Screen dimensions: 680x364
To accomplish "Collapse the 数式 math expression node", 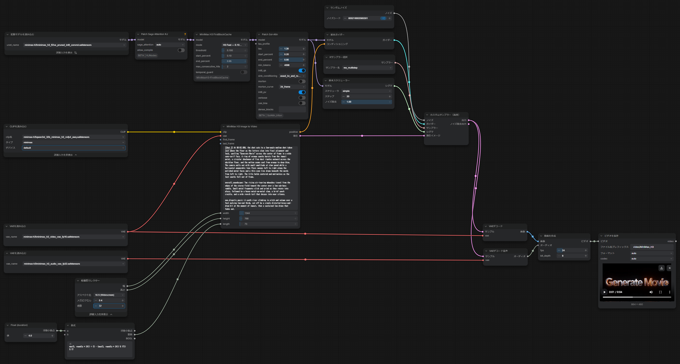I will tap(68, 325).
